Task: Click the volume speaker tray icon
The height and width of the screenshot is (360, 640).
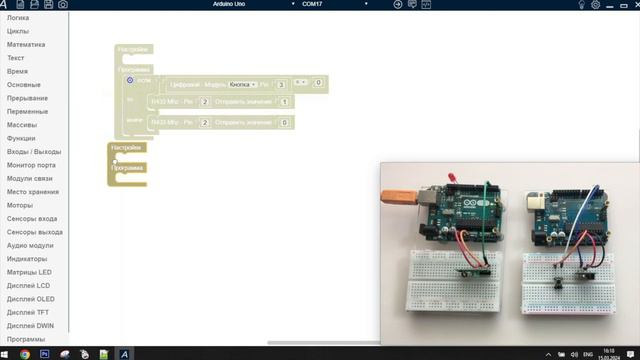Action: 574,355
